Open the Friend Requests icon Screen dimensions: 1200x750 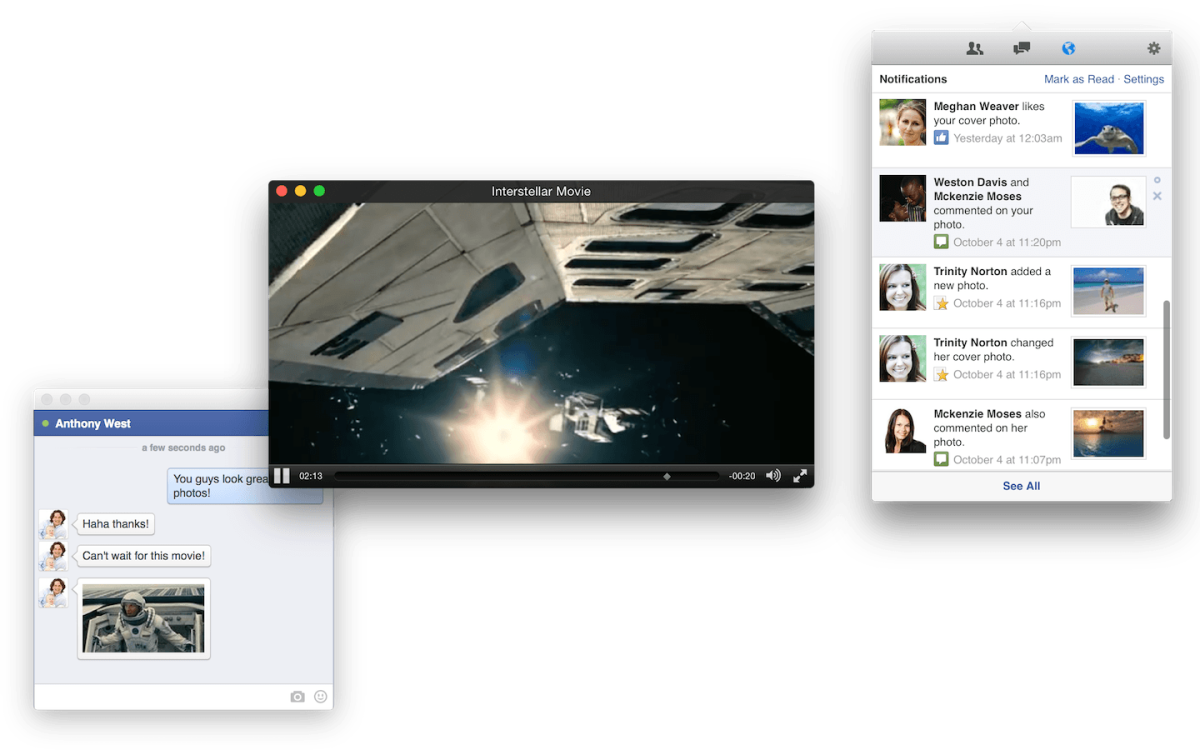coord(975,47)
